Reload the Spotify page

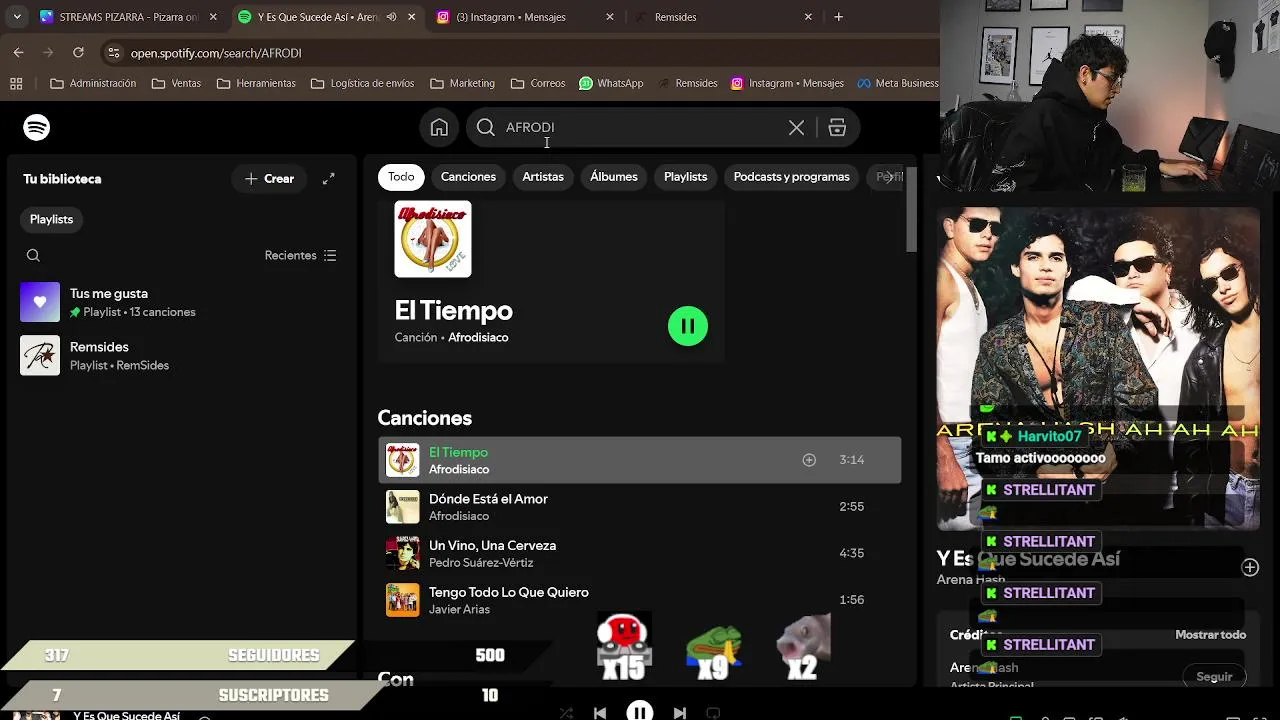[78, 52]
